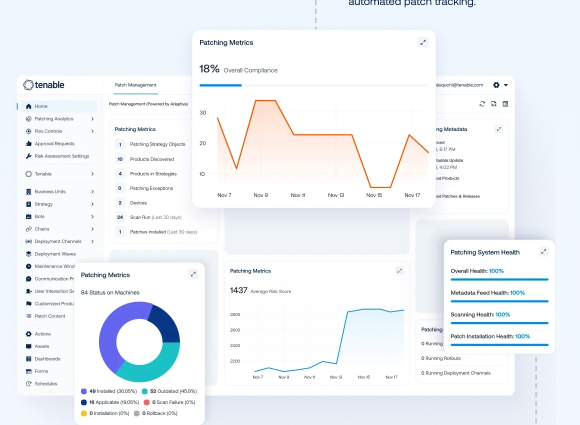Click the Patching Exceptions row
Image resolution: width=580 pixels, height=425 pixels.
144,188
